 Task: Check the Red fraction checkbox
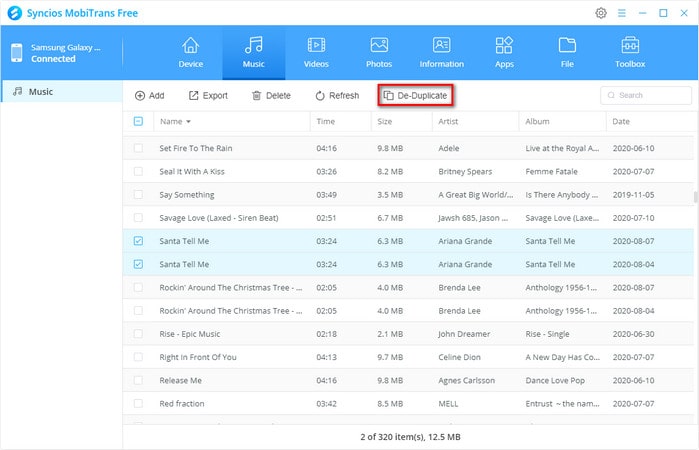(x=138, y=403)
